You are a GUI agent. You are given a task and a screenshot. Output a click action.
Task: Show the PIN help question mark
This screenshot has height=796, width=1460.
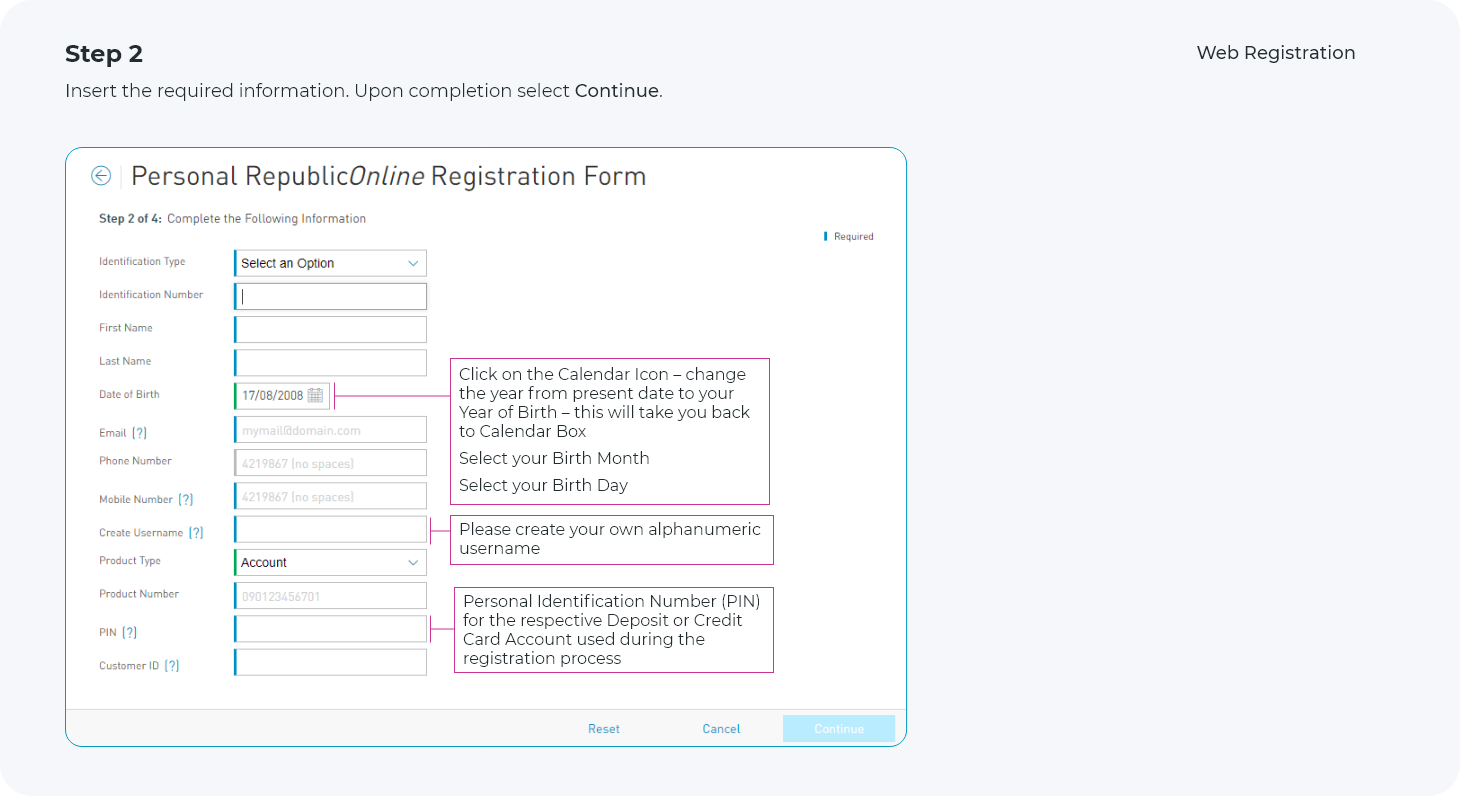(x=129, y=632)
